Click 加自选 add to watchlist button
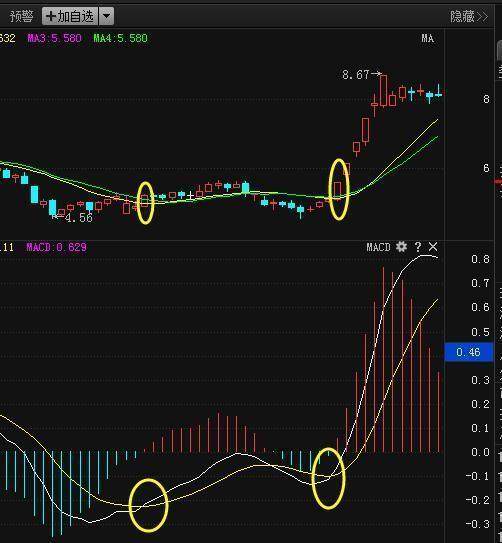The width and height of the screenshot is (502, 543). 70,16
